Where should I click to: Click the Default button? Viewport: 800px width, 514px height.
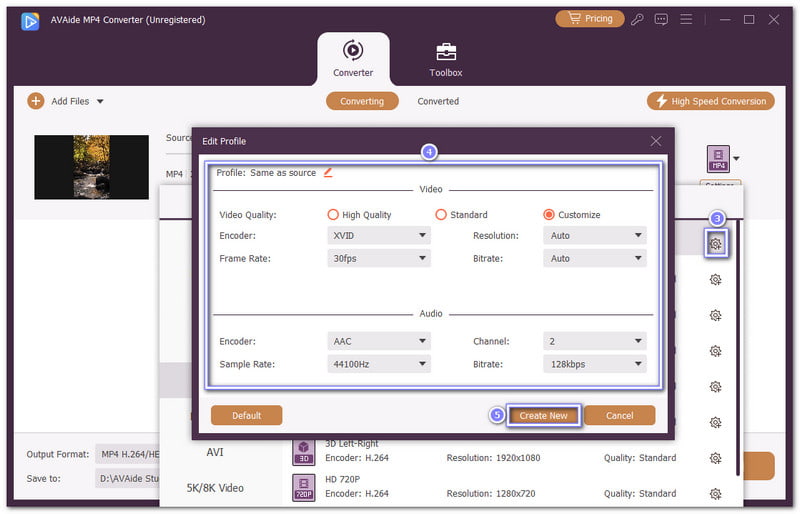[246, 415]
